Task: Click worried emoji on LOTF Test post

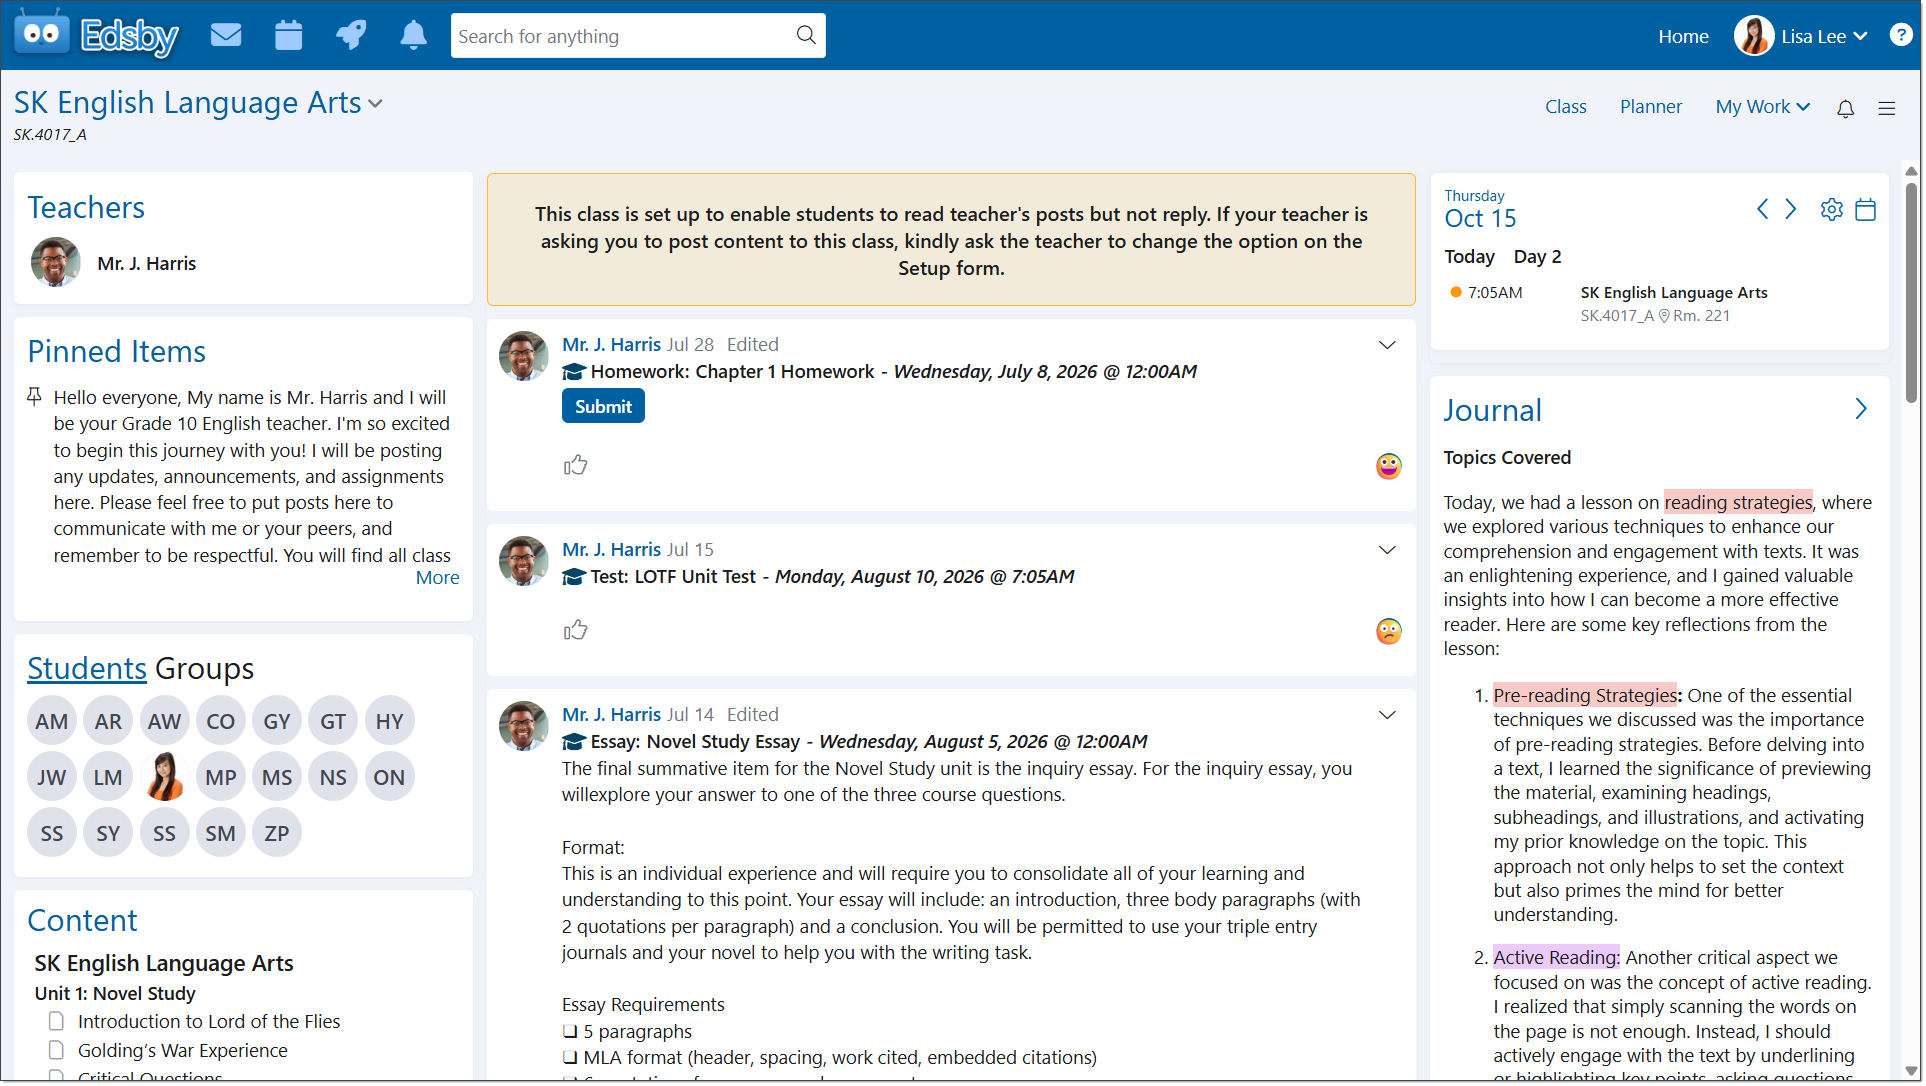Action: tap(1389, 631)
